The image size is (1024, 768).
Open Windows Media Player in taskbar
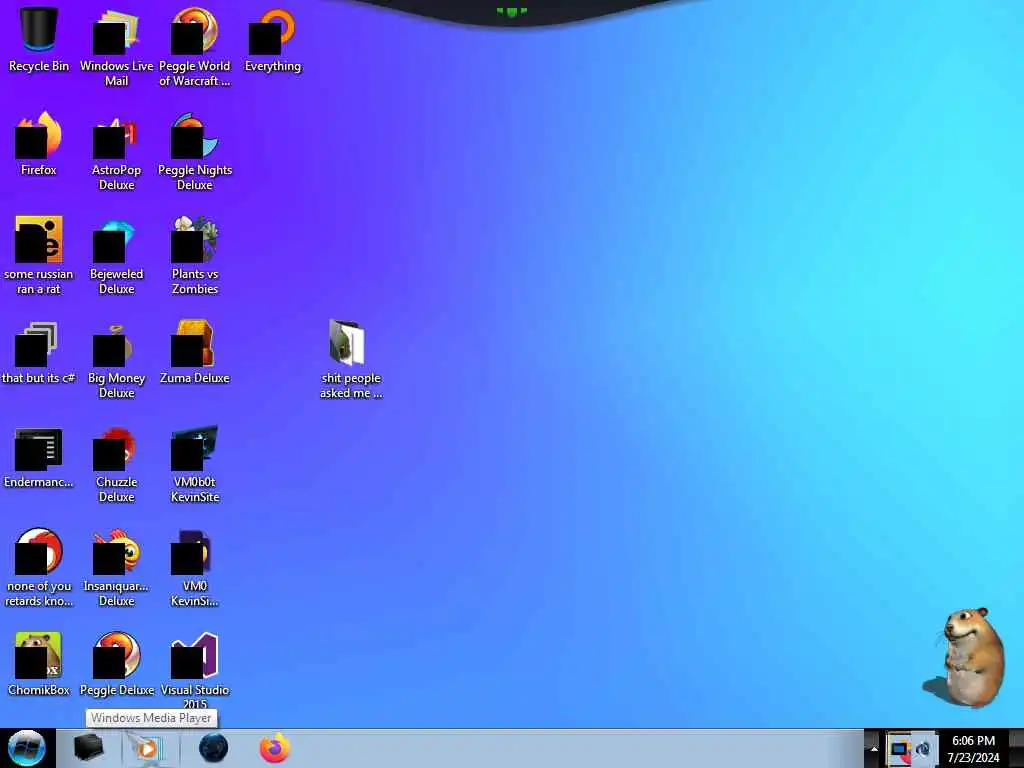pos(148,748)
